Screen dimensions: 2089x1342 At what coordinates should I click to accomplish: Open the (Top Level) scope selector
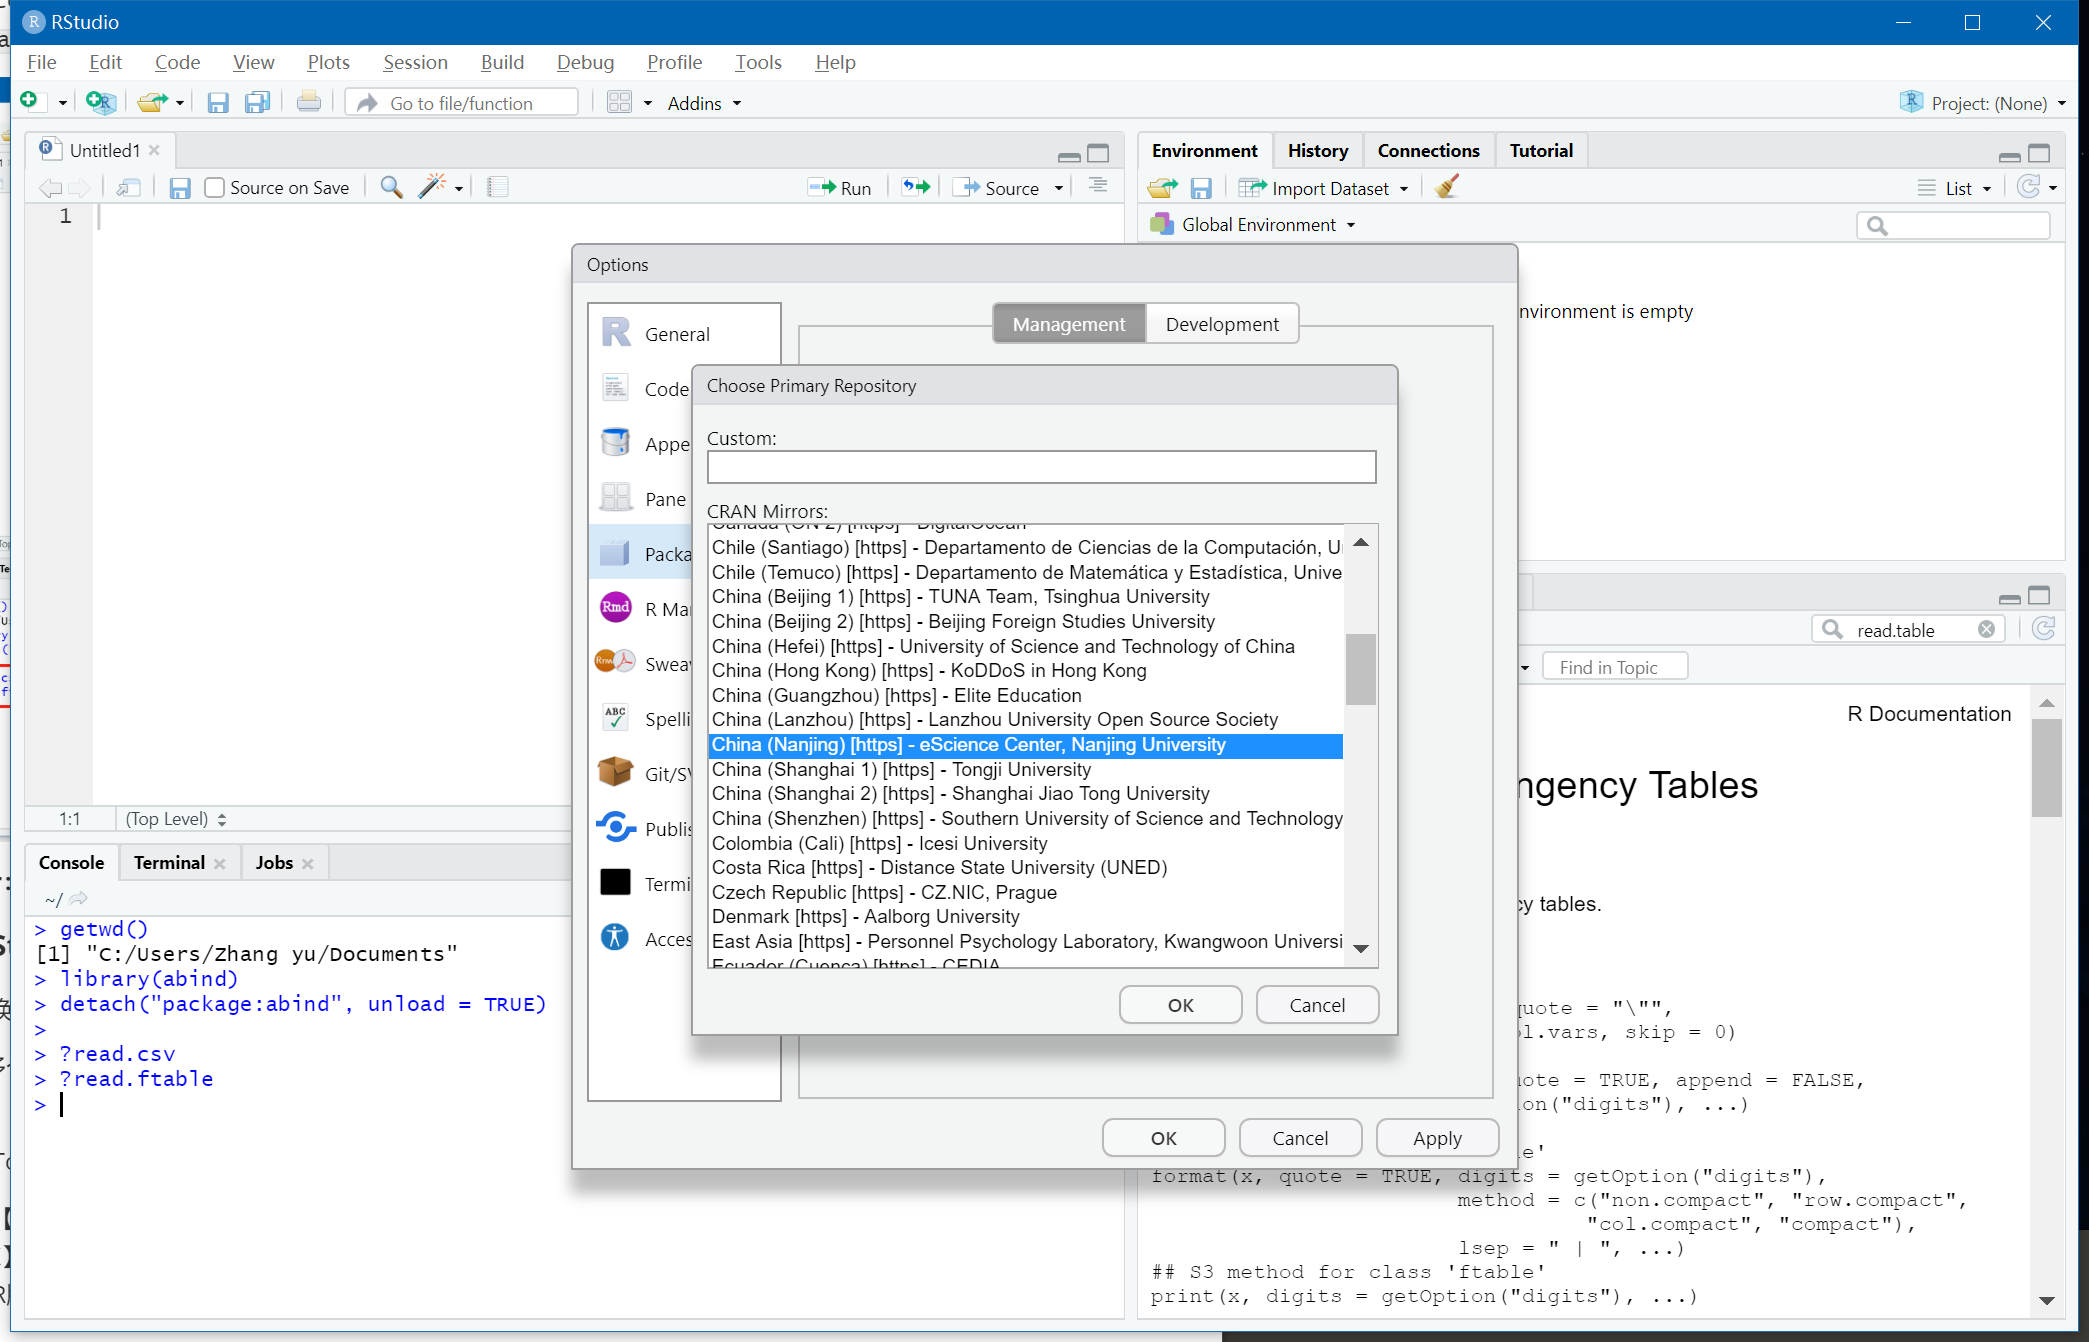[176, 818]
